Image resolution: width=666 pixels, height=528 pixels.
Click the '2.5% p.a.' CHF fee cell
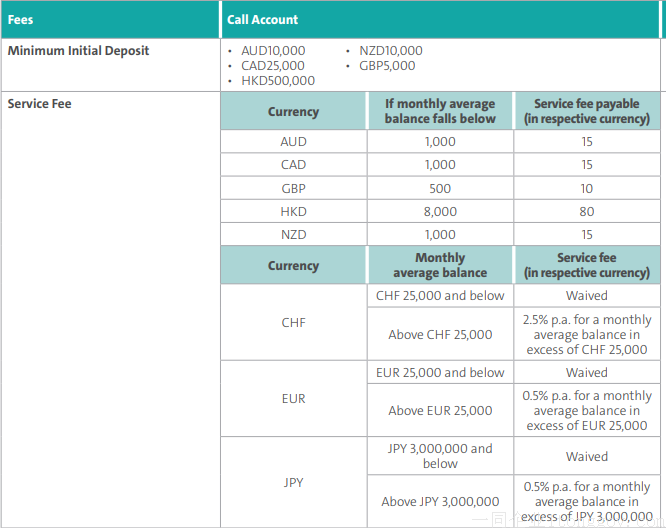[587, 334]
